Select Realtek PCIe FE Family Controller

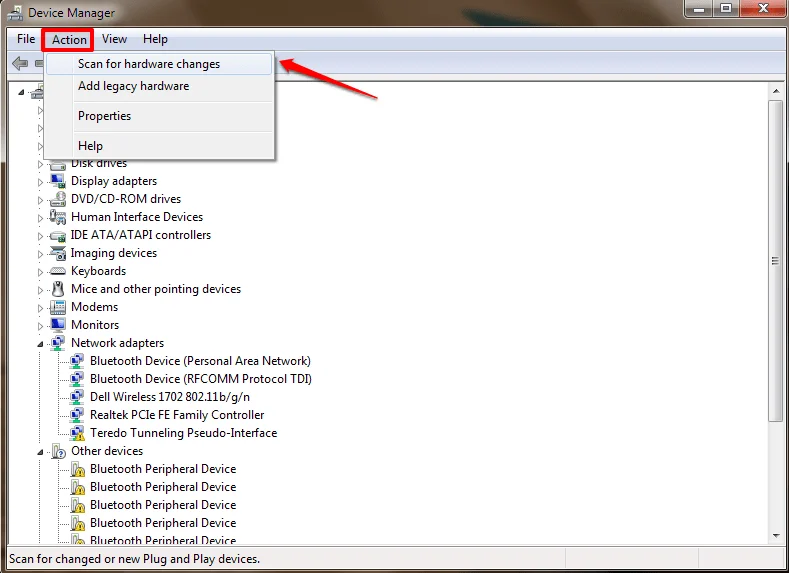[177, 415]
